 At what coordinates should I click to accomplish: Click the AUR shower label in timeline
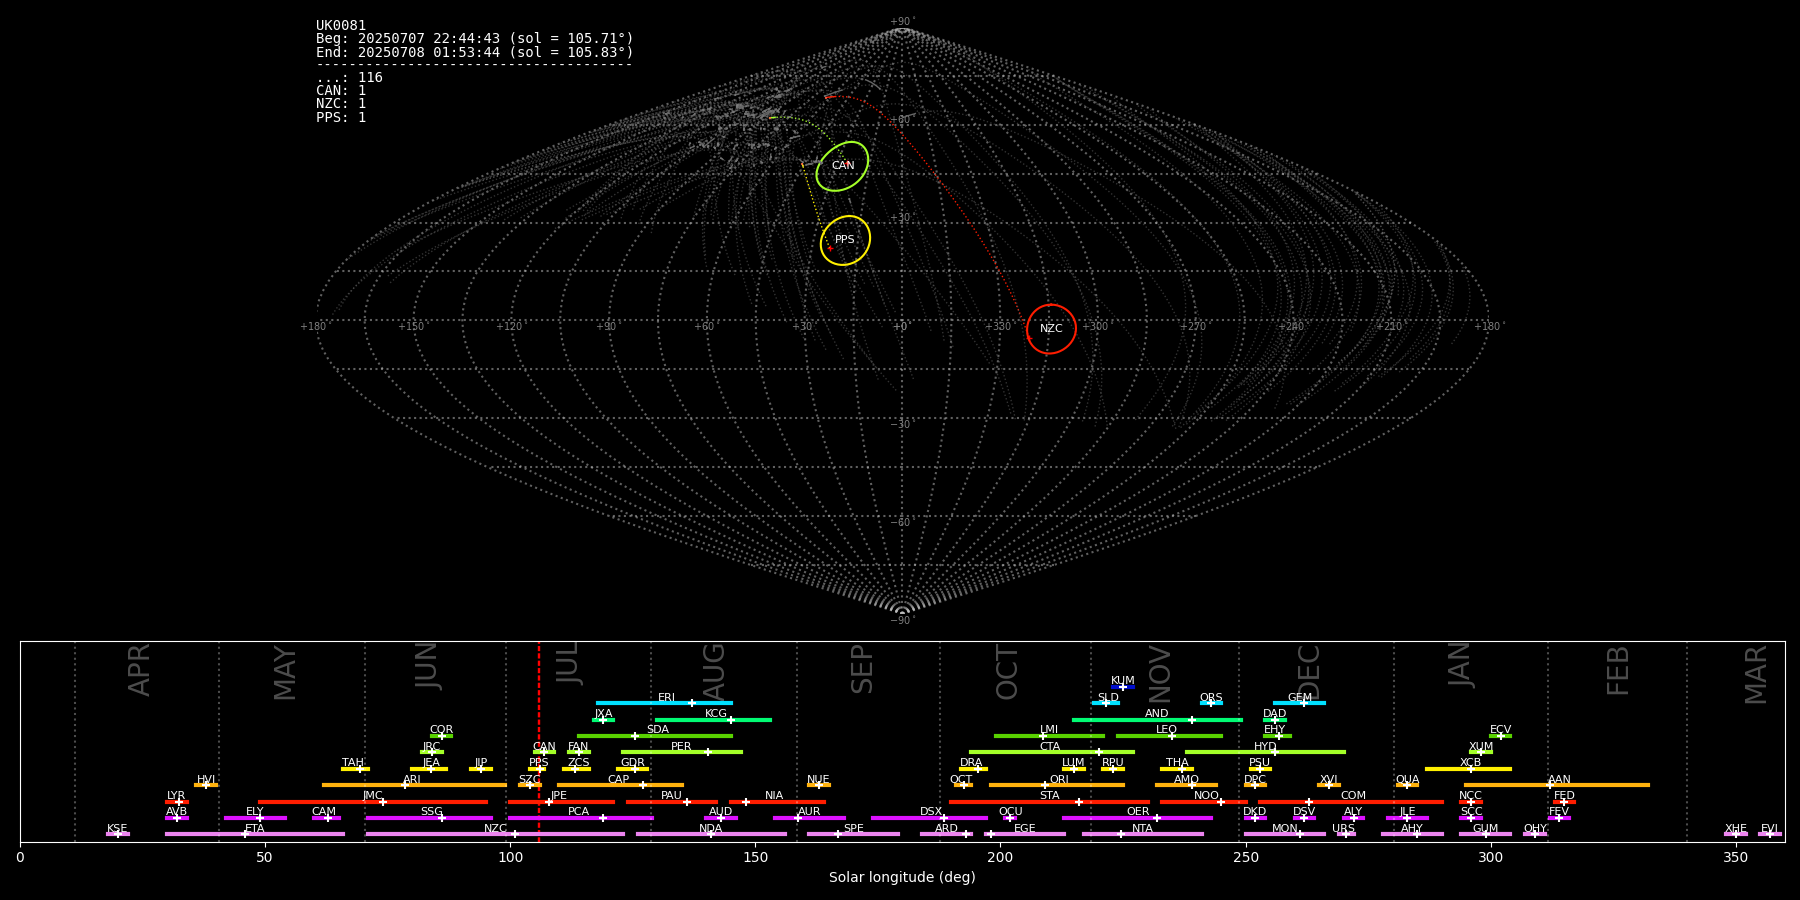(x=809, y=812)
